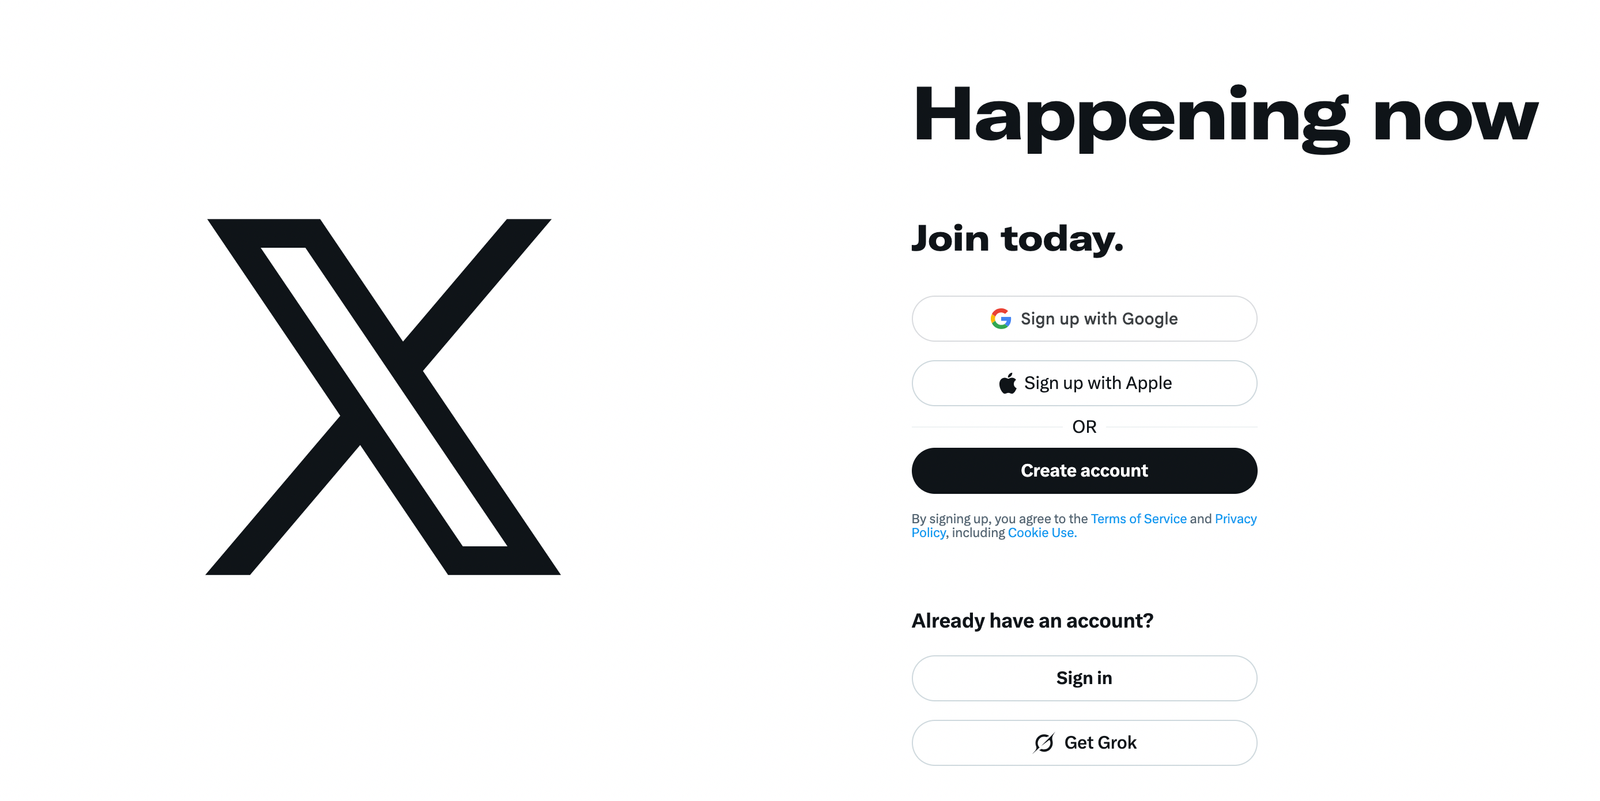Click the word "including" in the disclaimer
Image resolution: width=1600 pixels, height=801 pixels.
978,533
